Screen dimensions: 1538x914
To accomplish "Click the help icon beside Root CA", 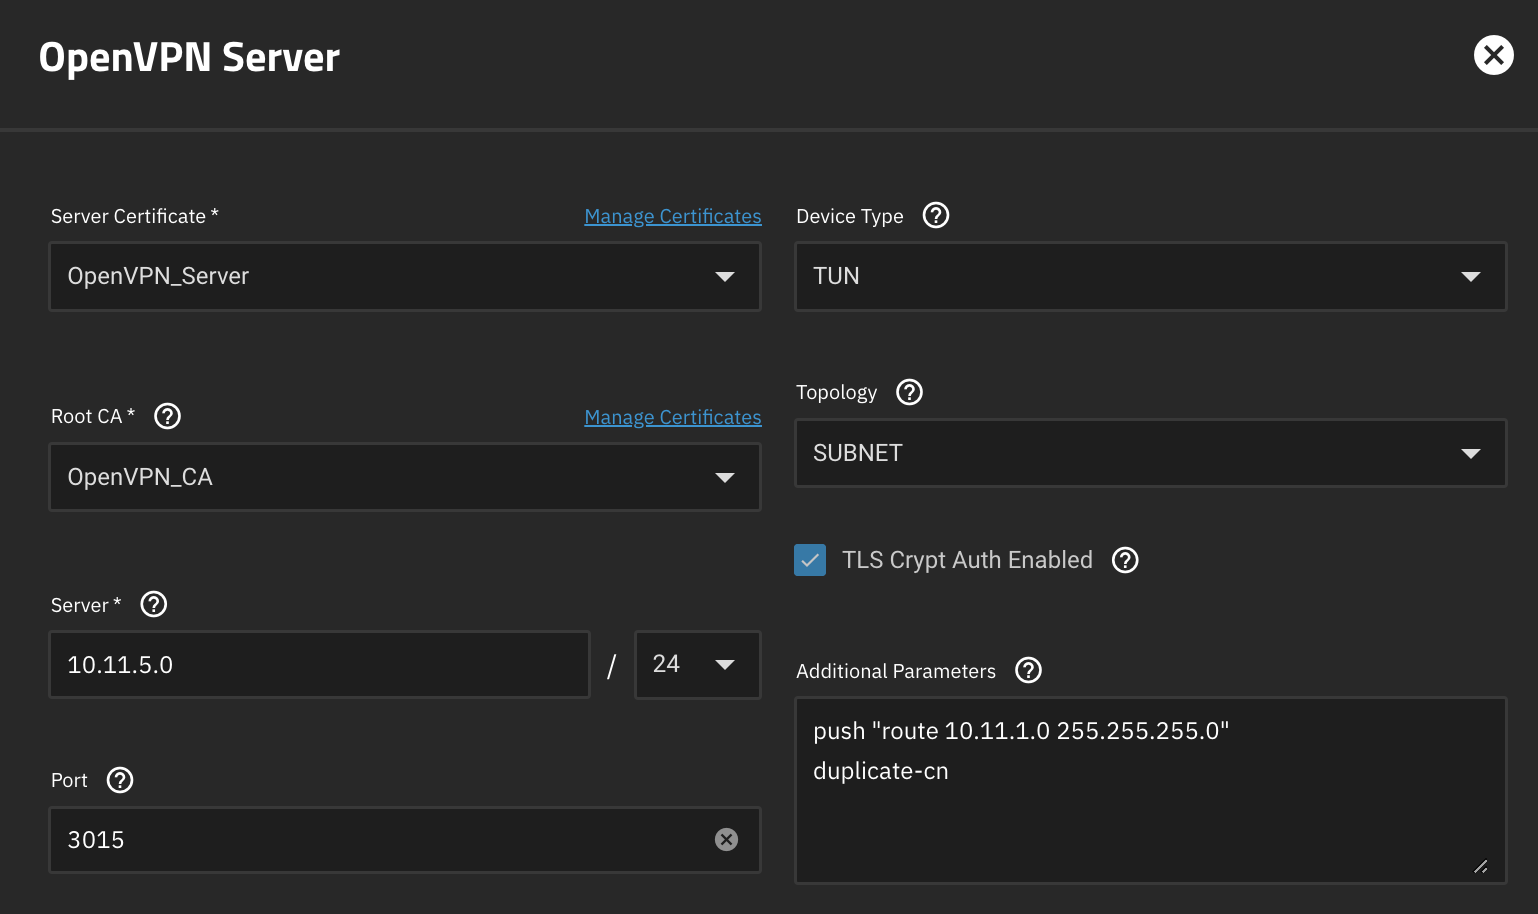I will [x=167, y=416].
